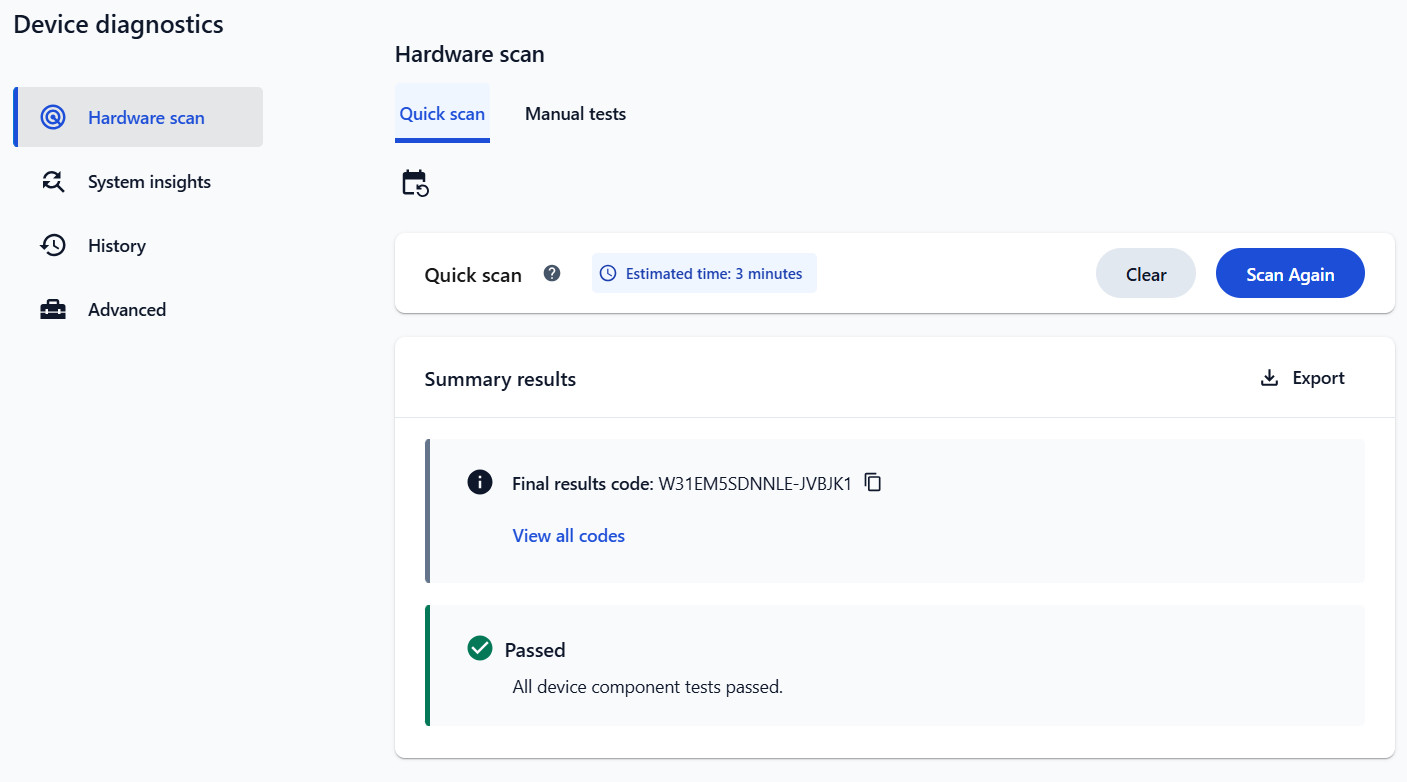Click the Scan Again button
Viewport: 1407px width, 782px height.
(1290, 273)
